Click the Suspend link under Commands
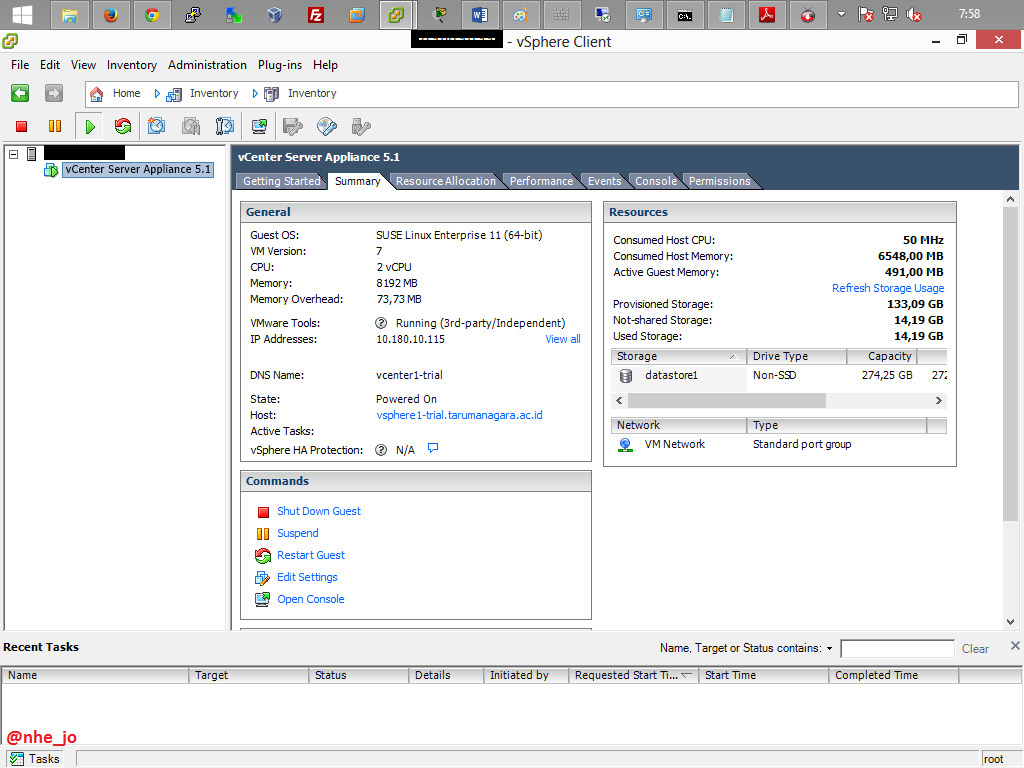 tap(298, 534)
